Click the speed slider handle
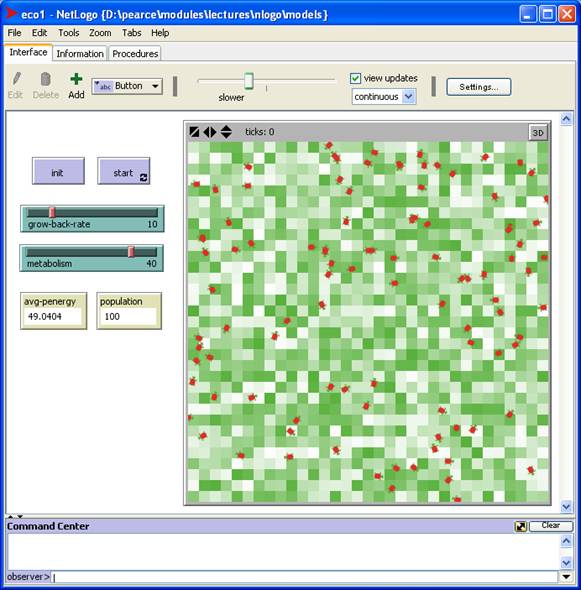The image size is (581, 590). [x=249, y=81]
